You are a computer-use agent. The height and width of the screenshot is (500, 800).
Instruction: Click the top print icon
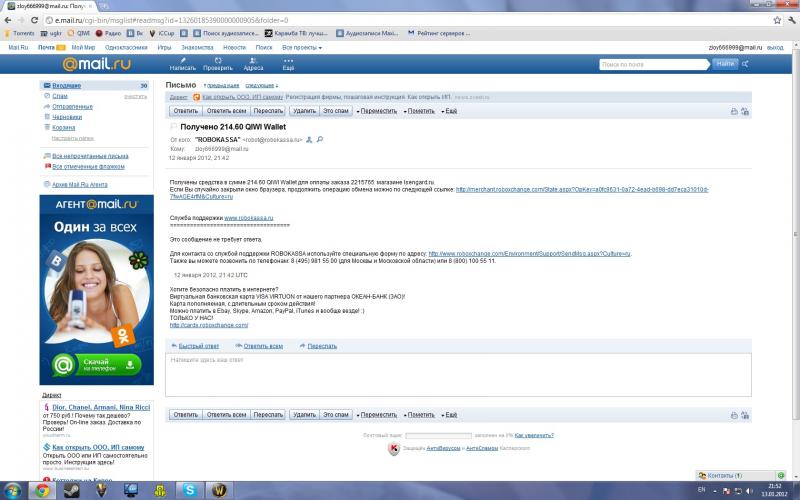click(x=734, y=111)
